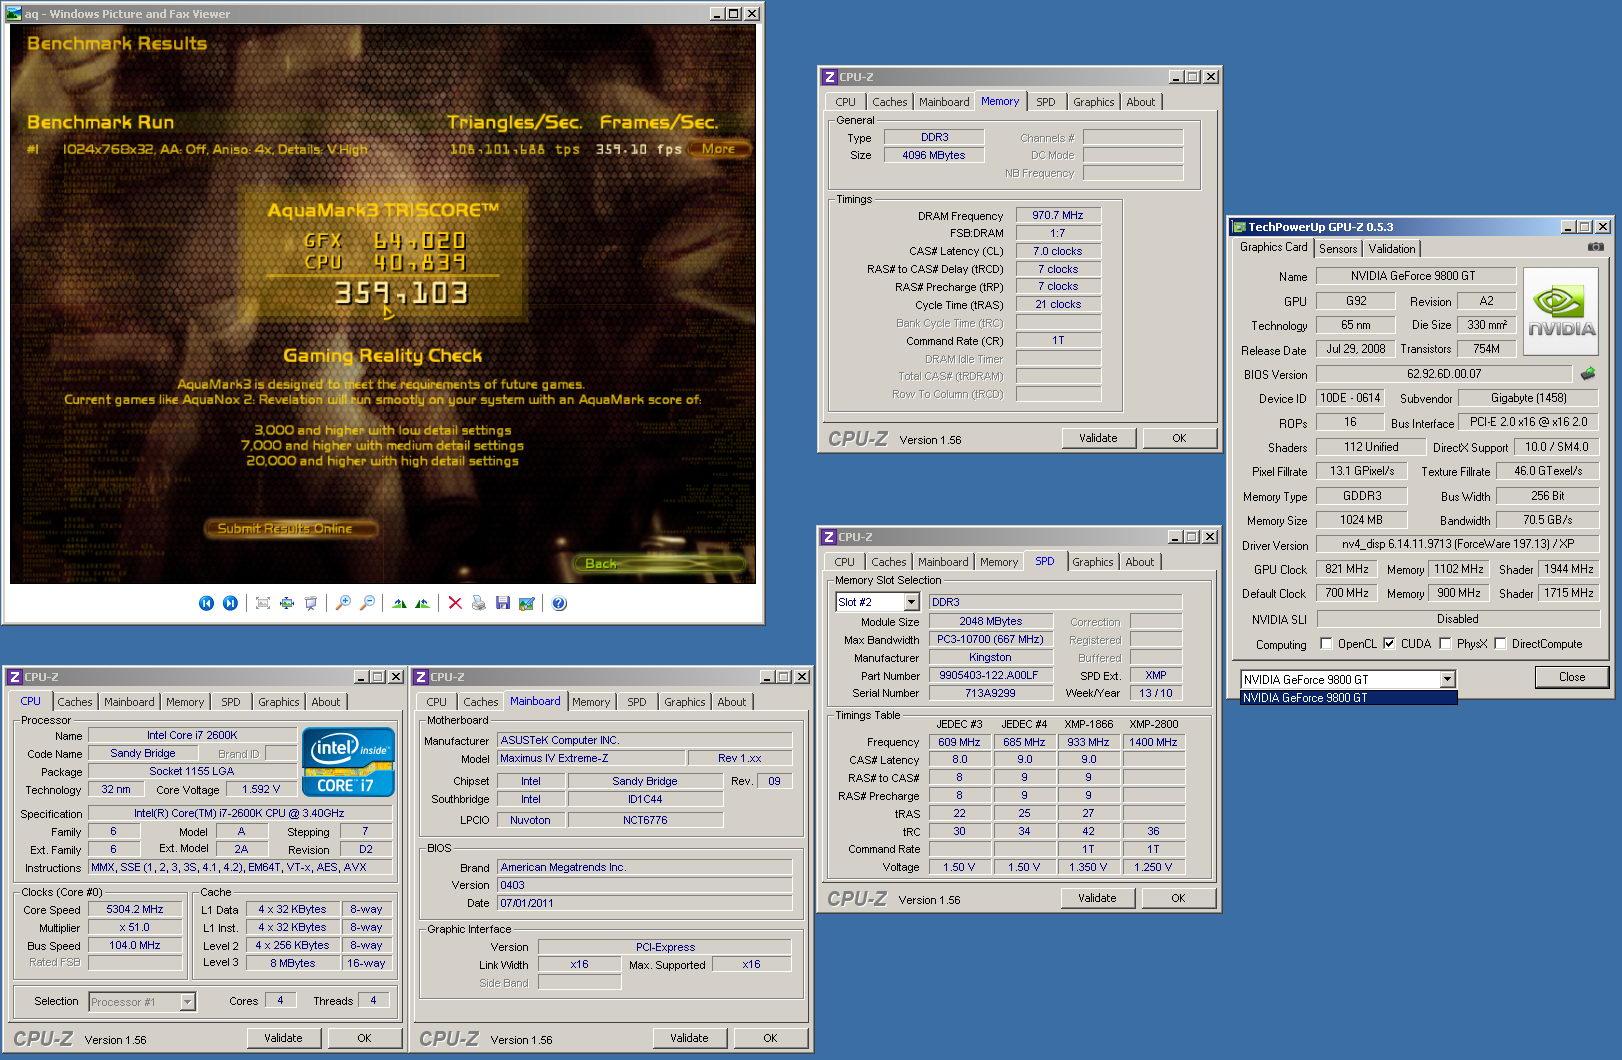Screen dimensions: 1622x1060
Task: Toggle the PhysX checkbox in GPU-Z
Action: [1445, 644]
